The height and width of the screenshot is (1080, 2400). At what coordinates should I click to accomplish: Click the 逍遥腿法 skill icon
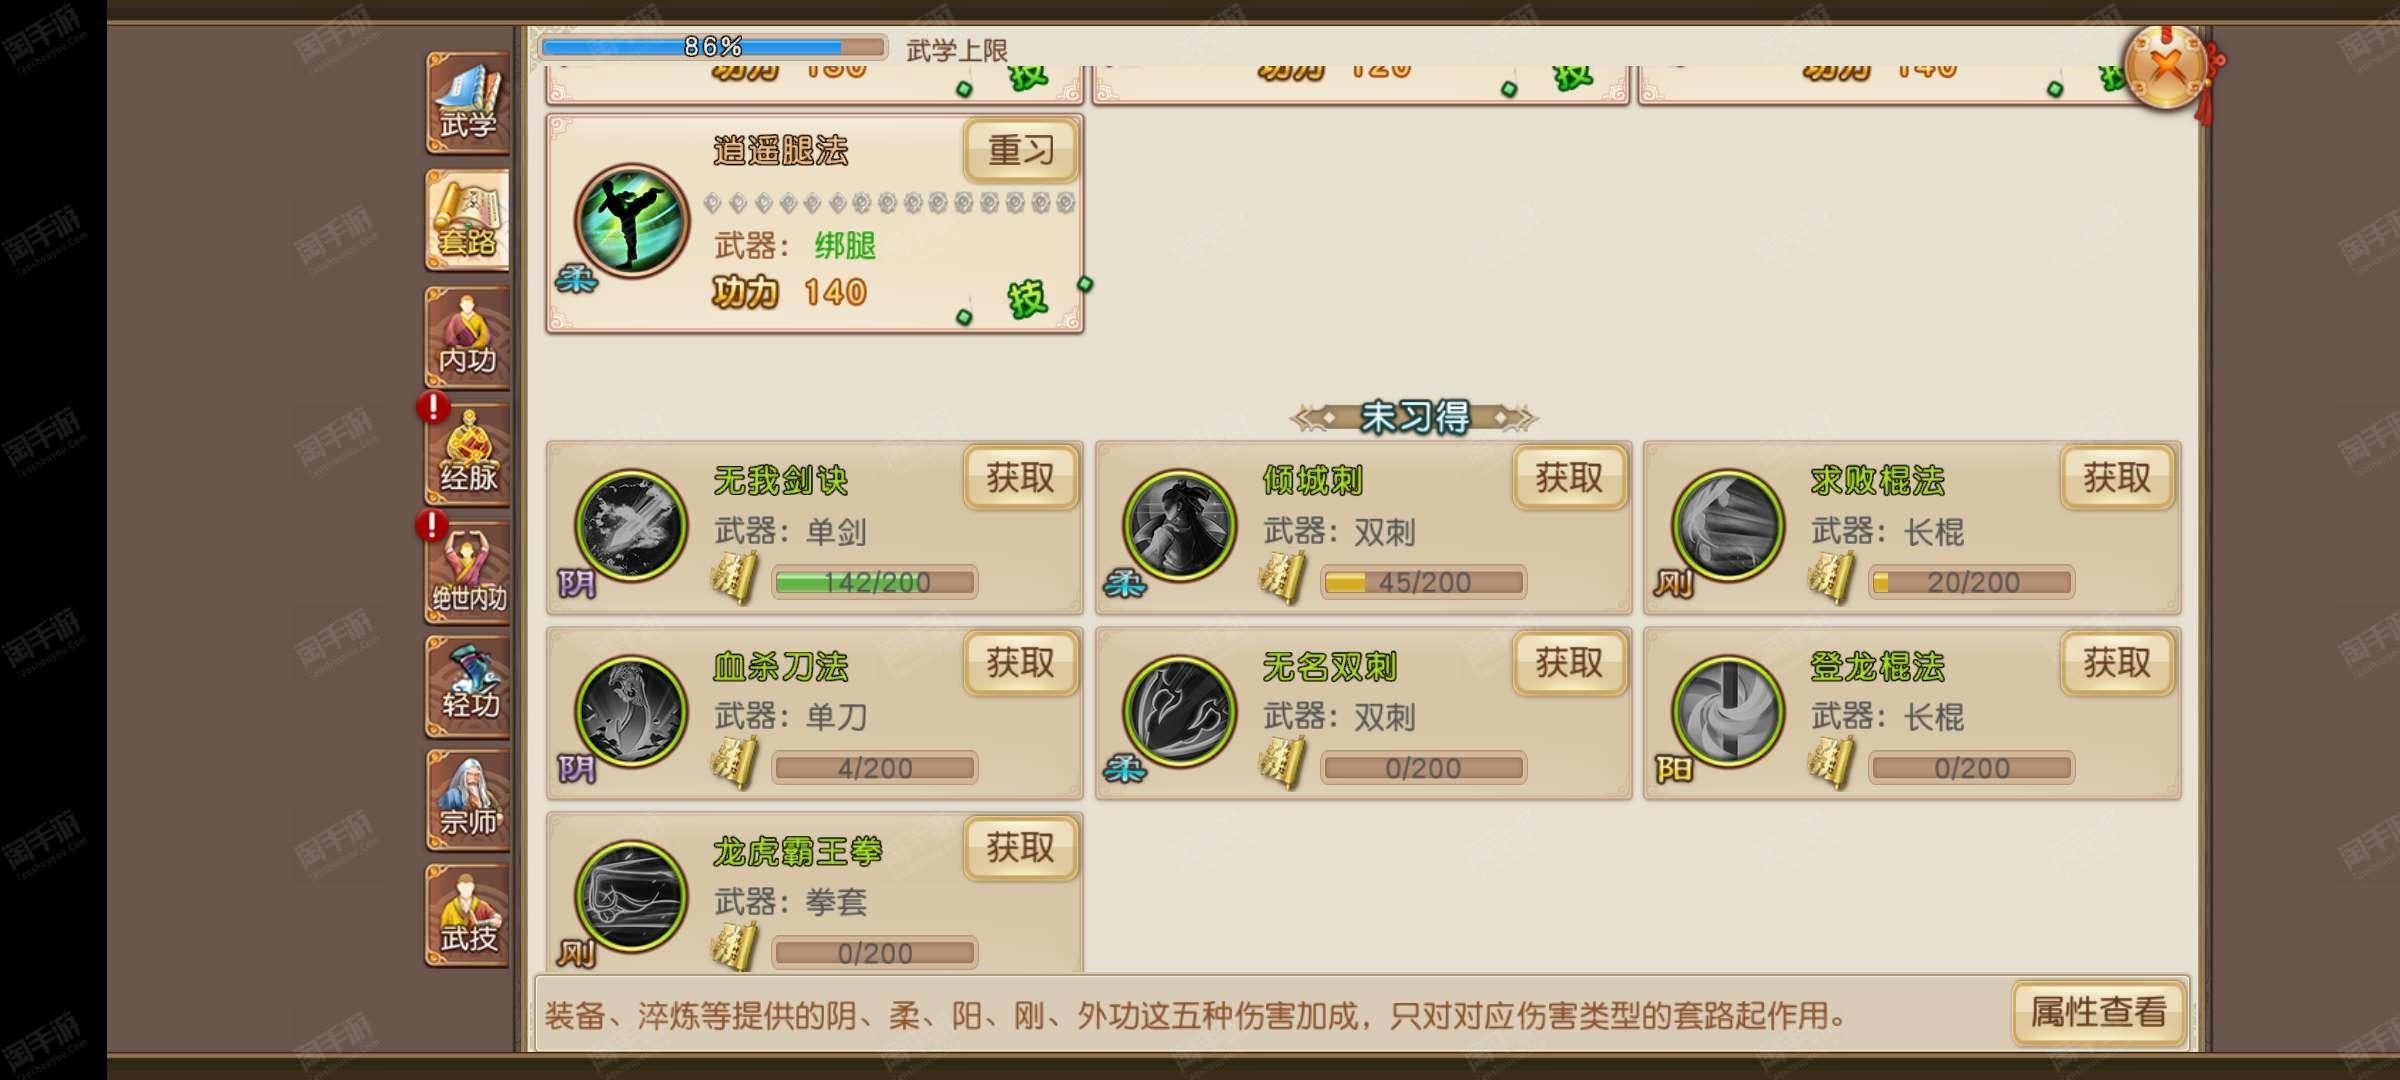tap(632, 221)
